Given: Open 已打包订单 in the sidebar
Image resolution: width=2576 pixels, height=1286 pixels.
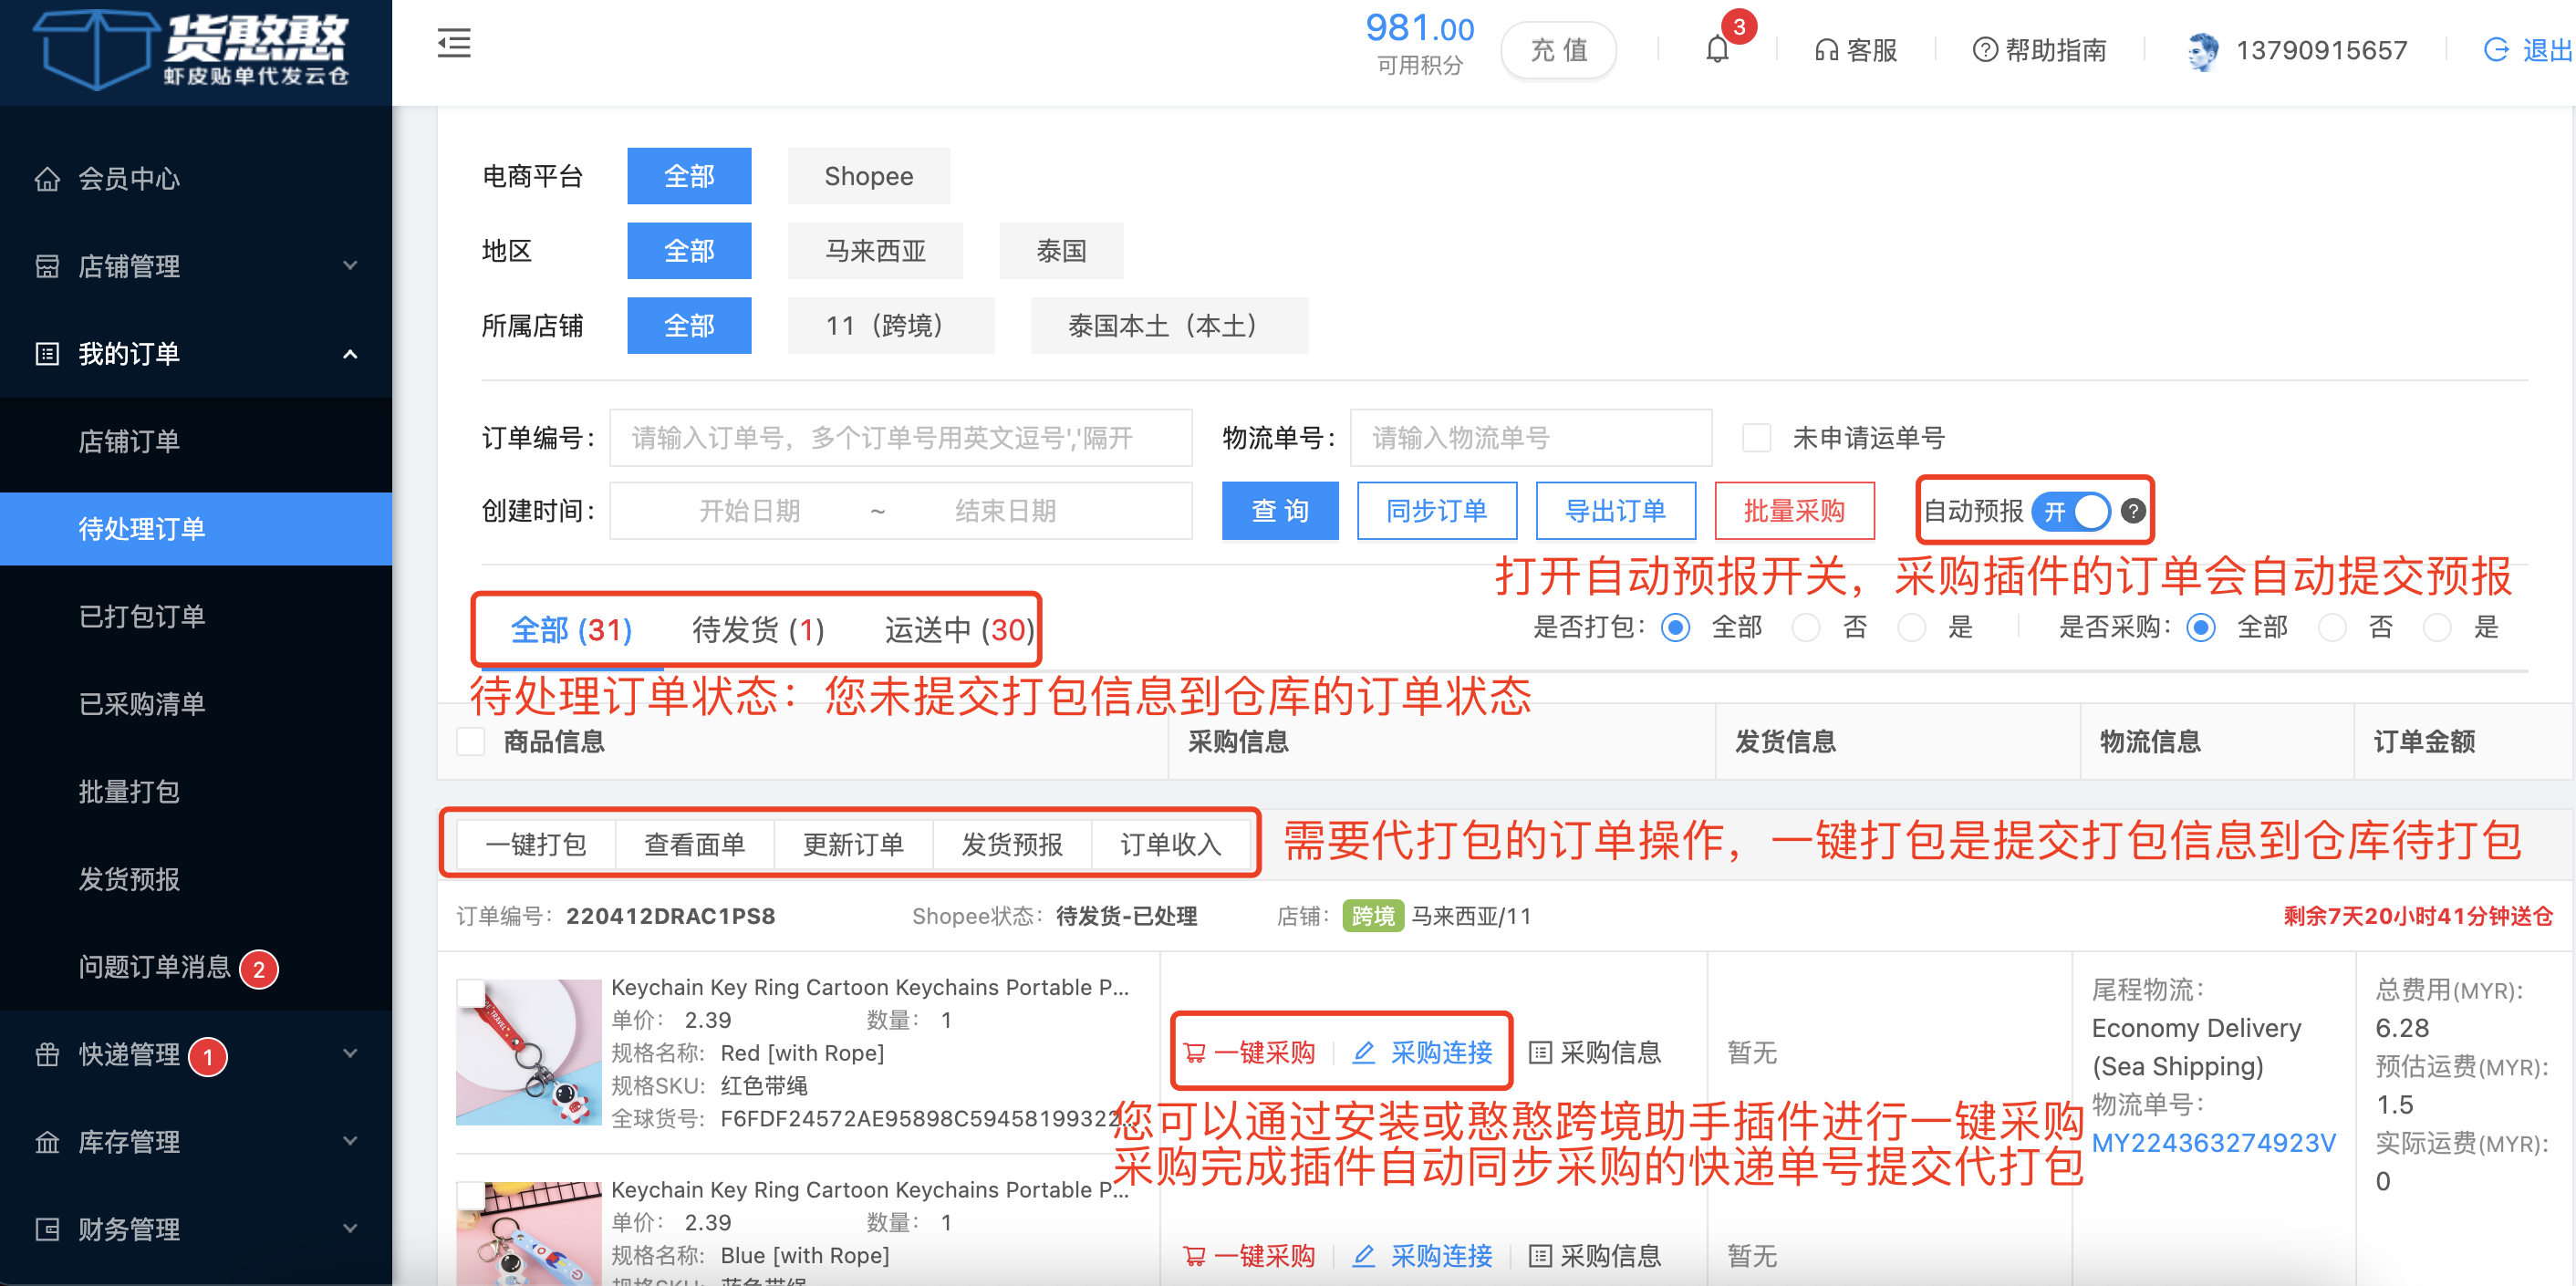Looking at the screenshot, I should [x=142, y=616].
